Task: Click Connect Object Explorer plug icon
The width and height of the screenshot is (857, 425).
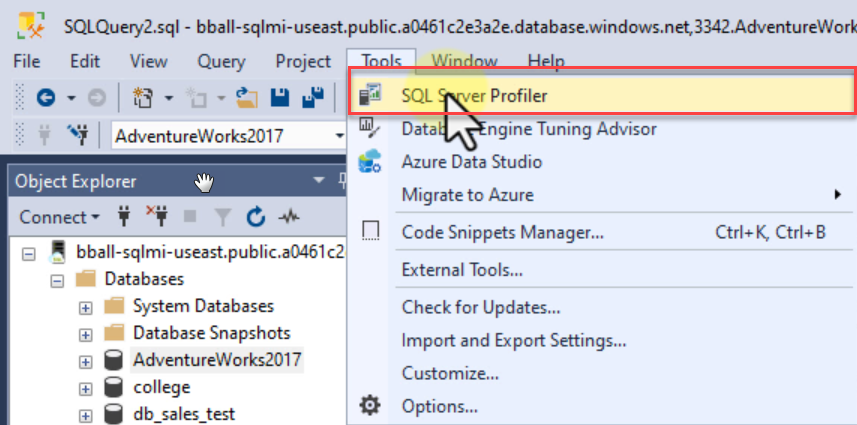Action: (125, 217)
